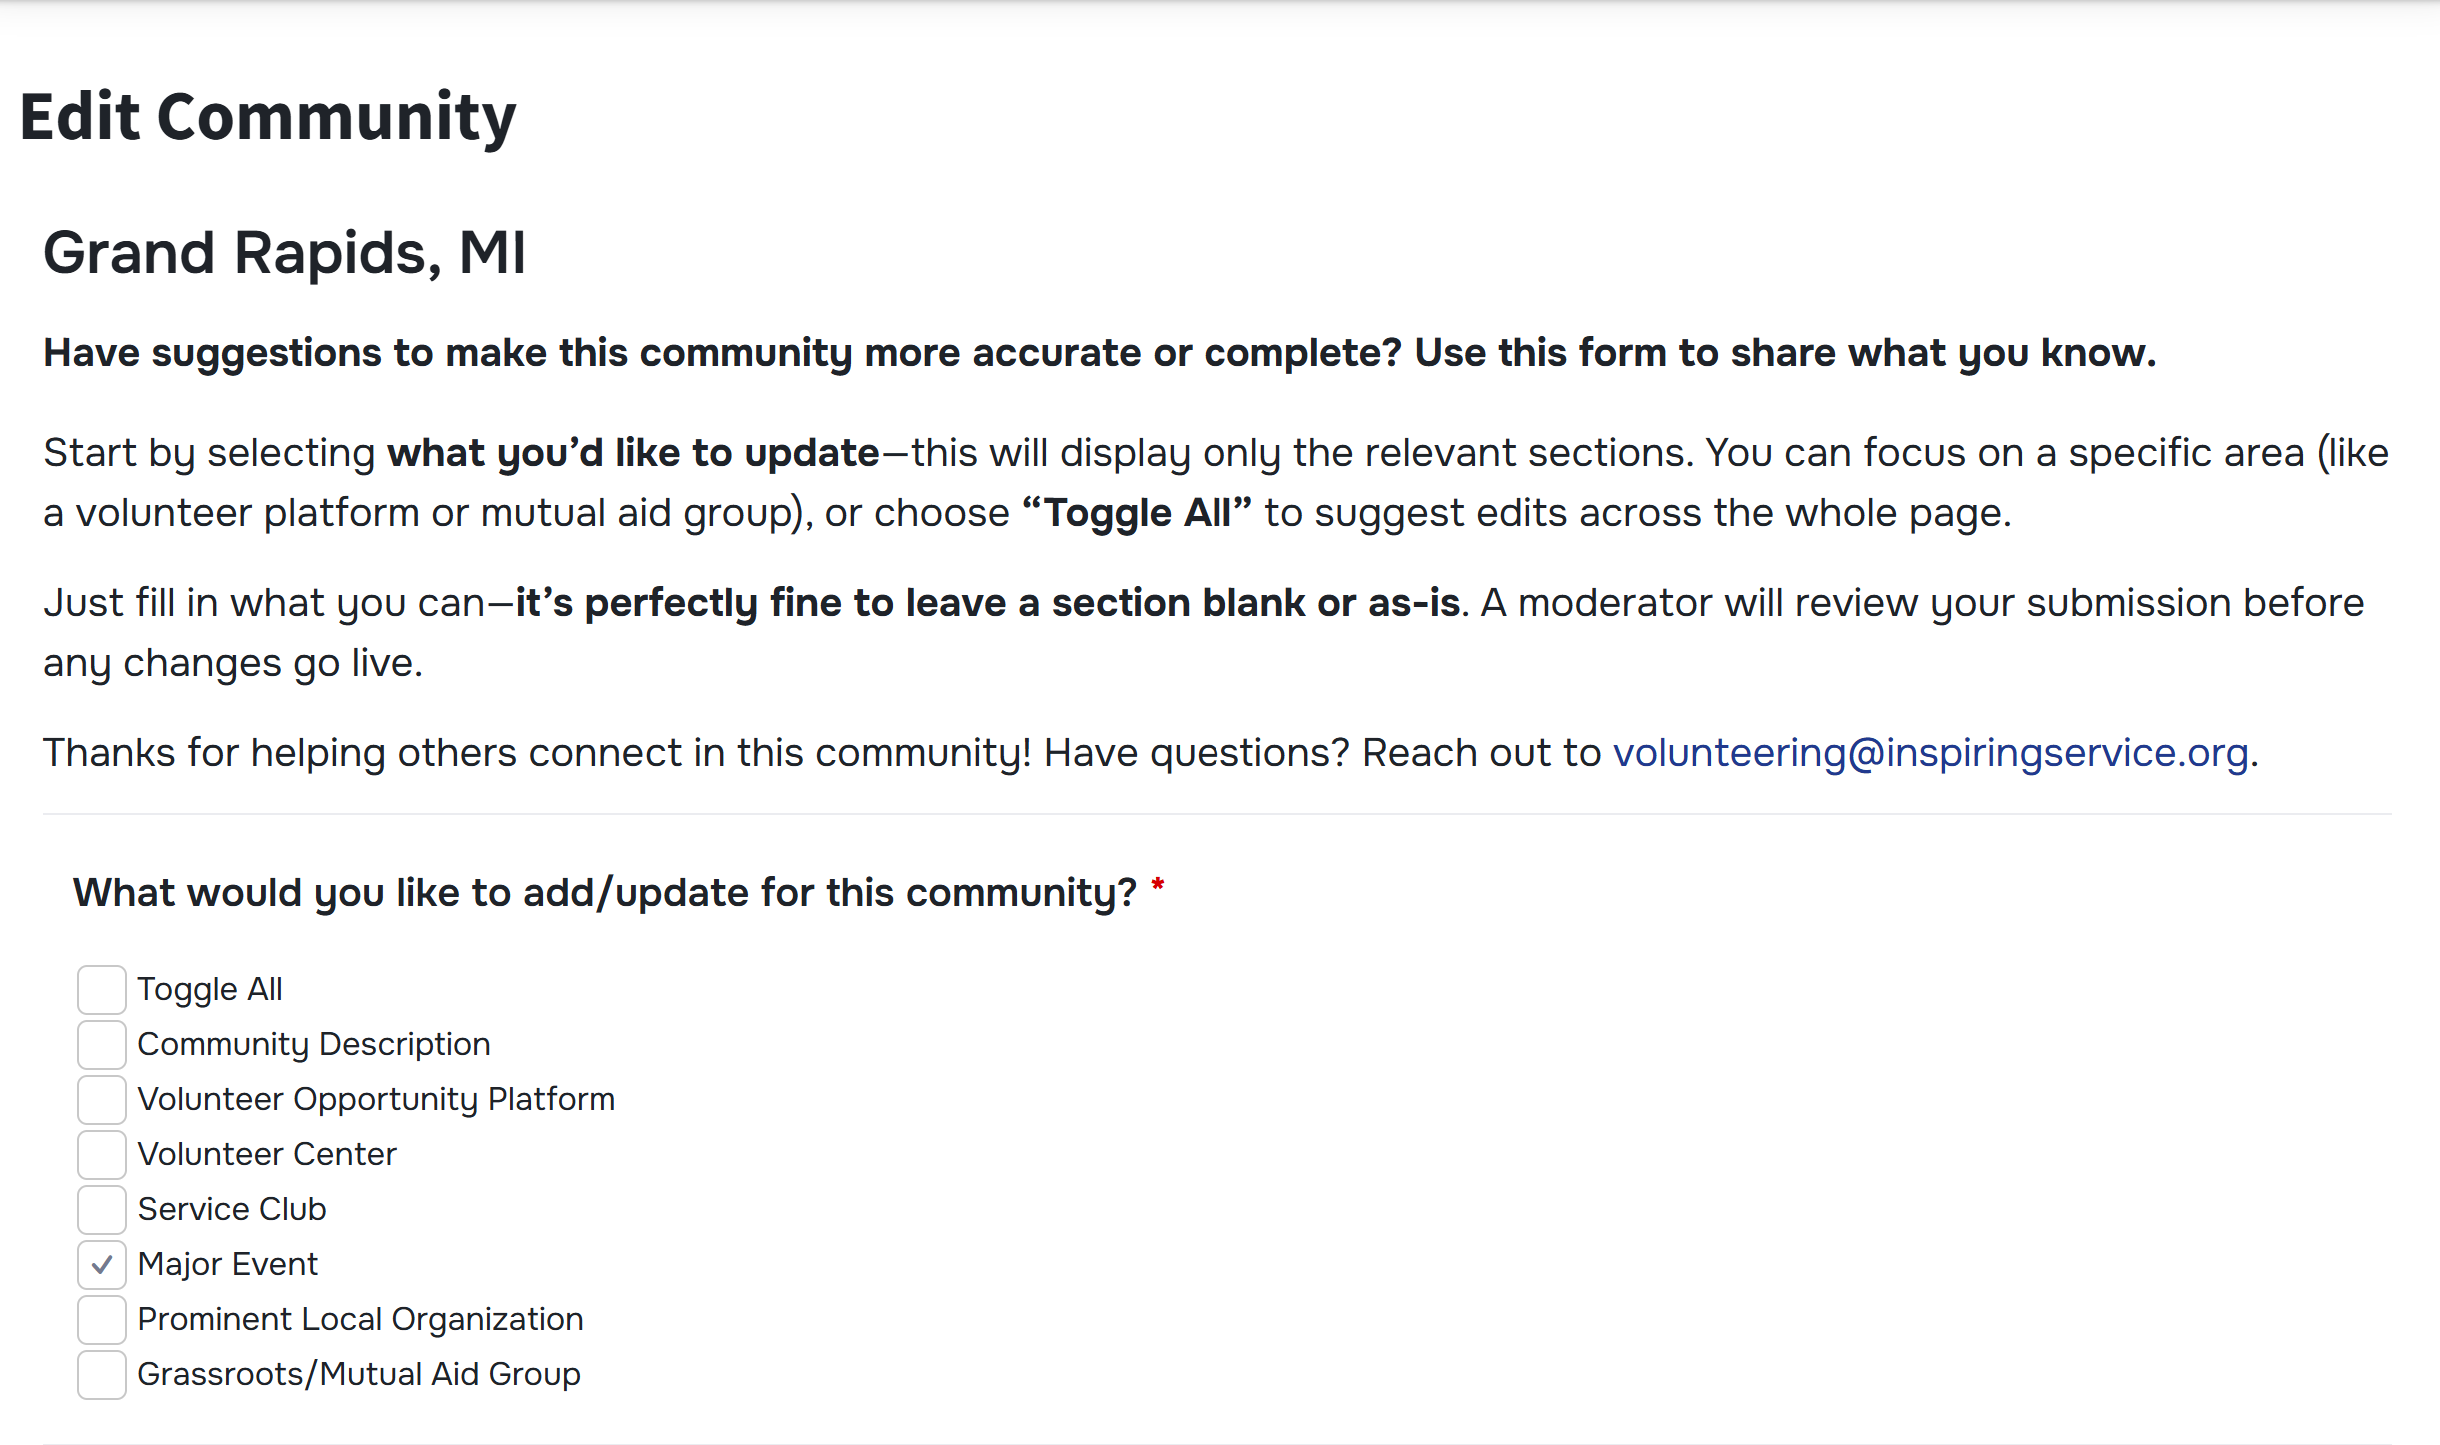The image size is (2440, 1445).
Task: Check the Service Club box
Action: [102, 1210]
